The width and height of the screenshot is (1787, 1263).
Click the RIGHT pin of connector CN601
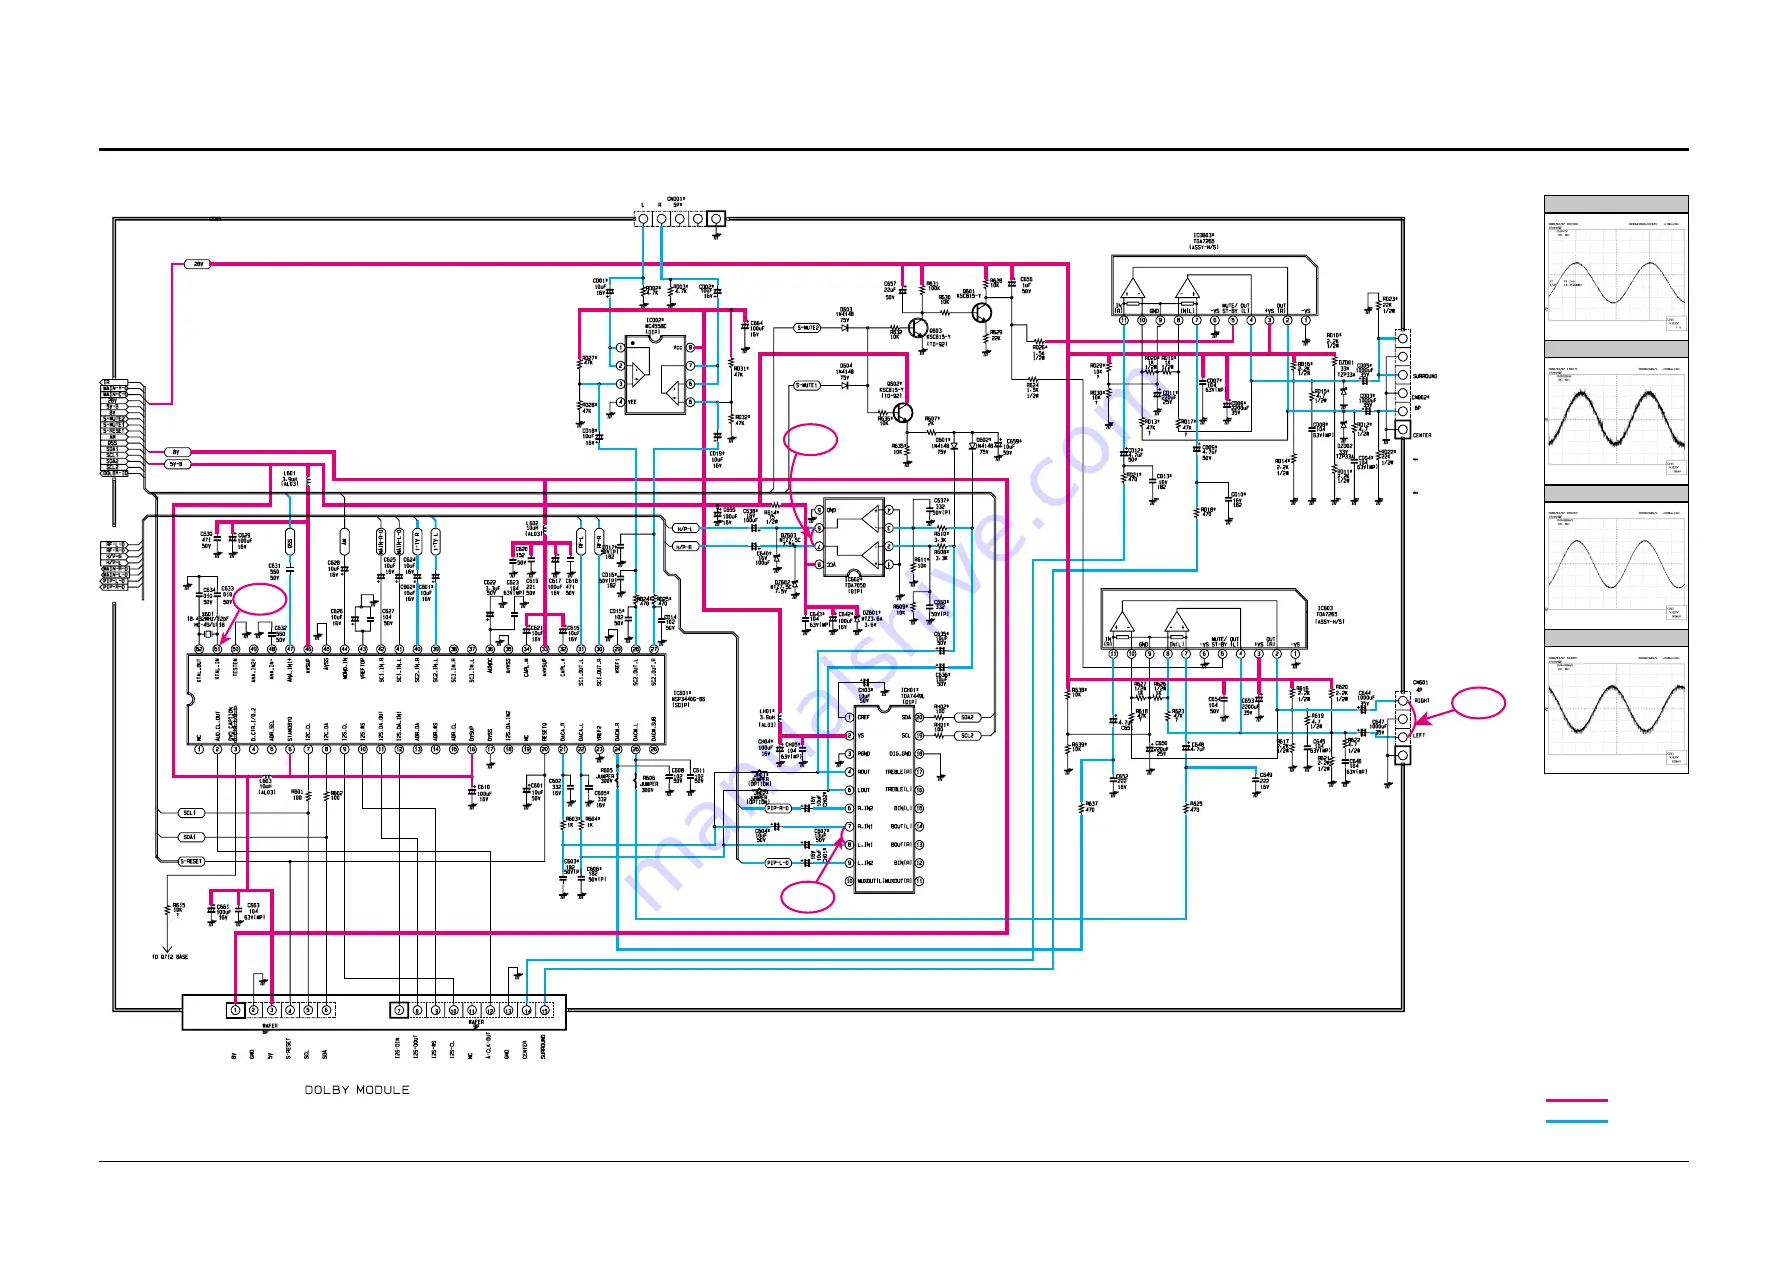pos(1402,700)
